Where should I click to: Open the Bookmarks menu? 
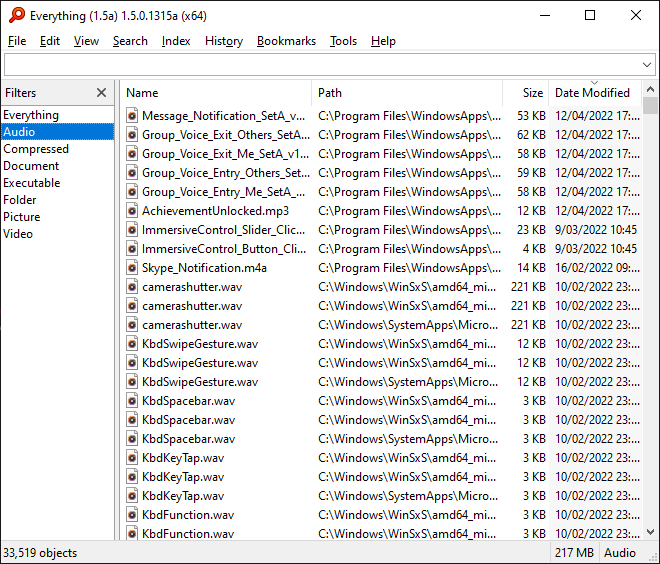point(286,41)
